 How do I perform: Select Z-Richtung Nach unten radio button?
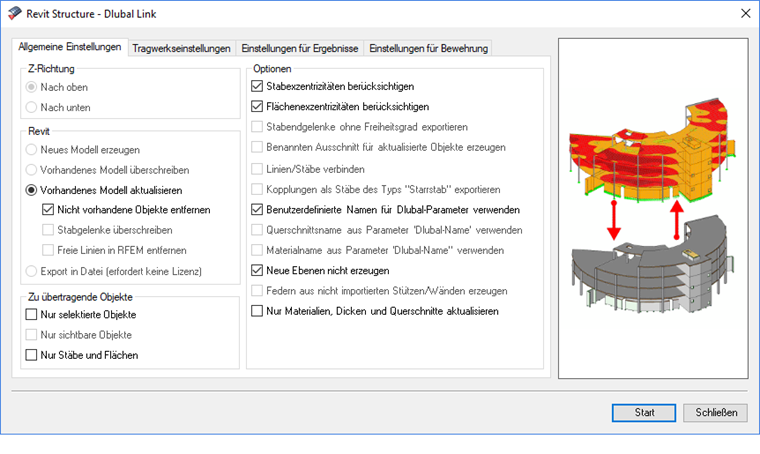click(32, 108)
